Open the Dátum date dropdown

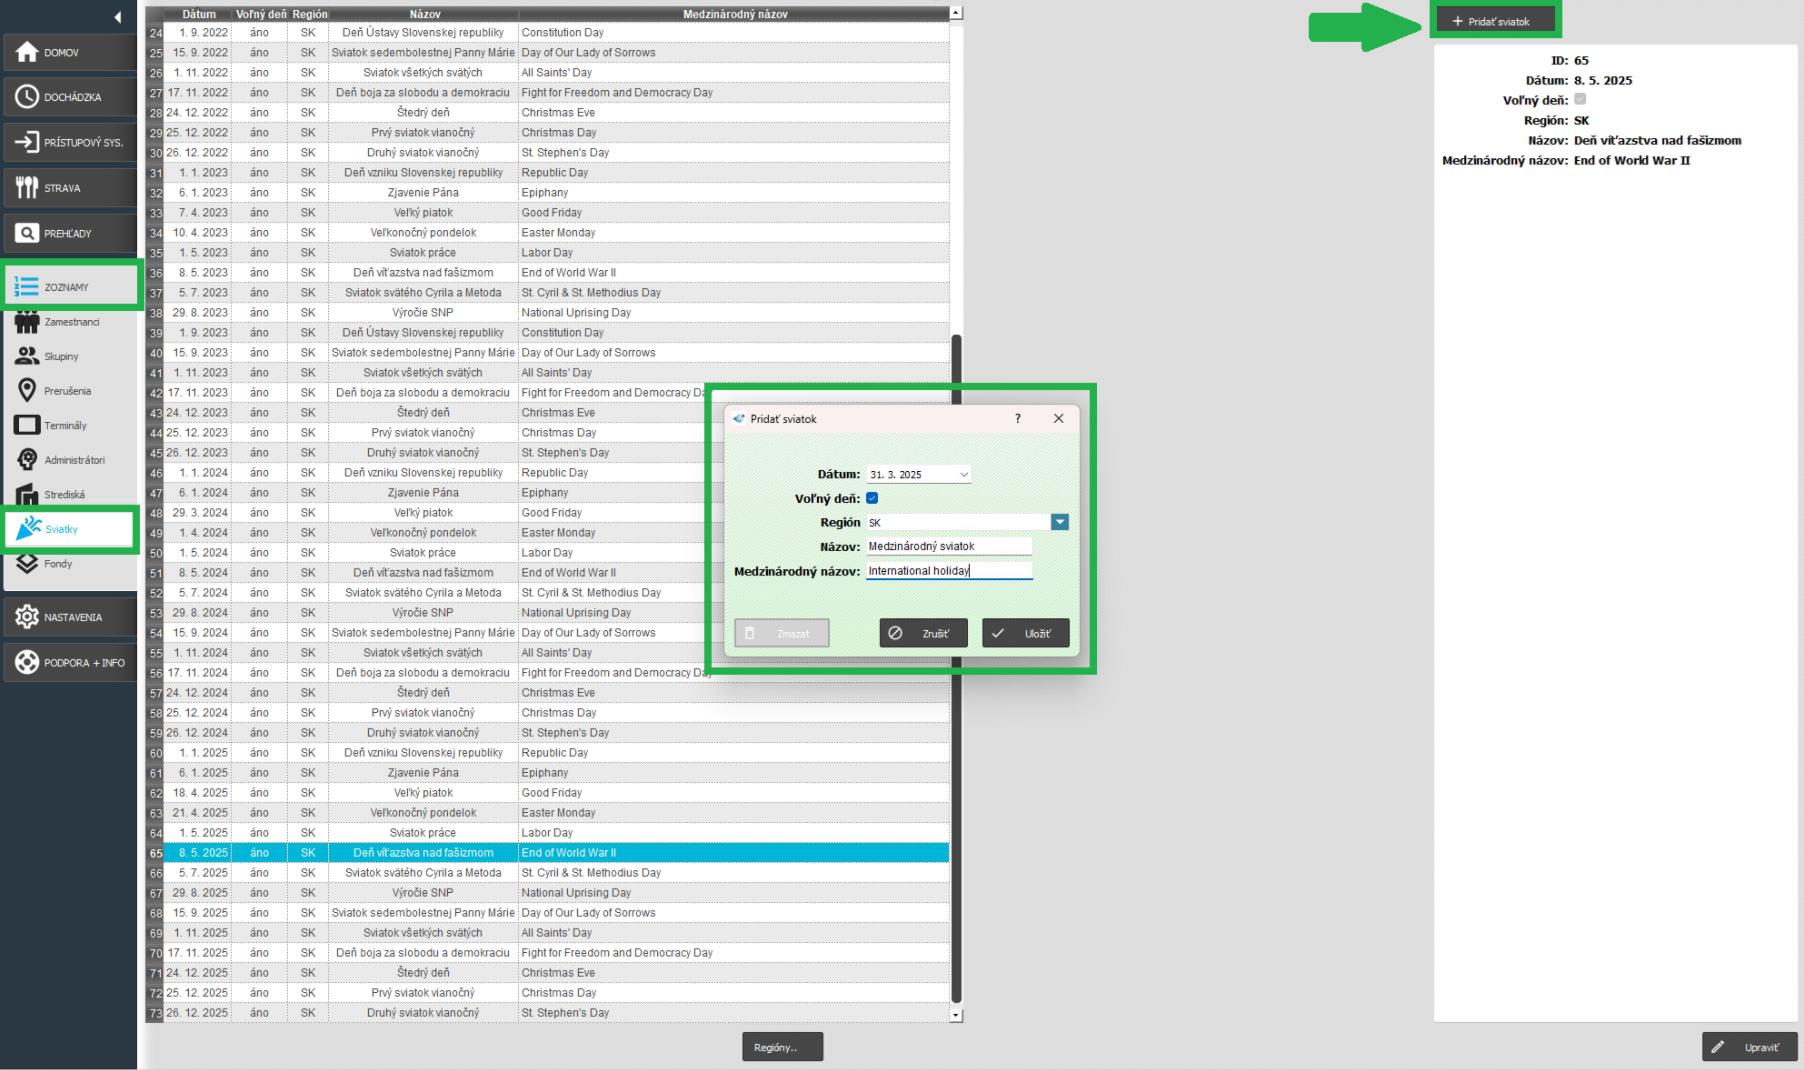(963, 475)
